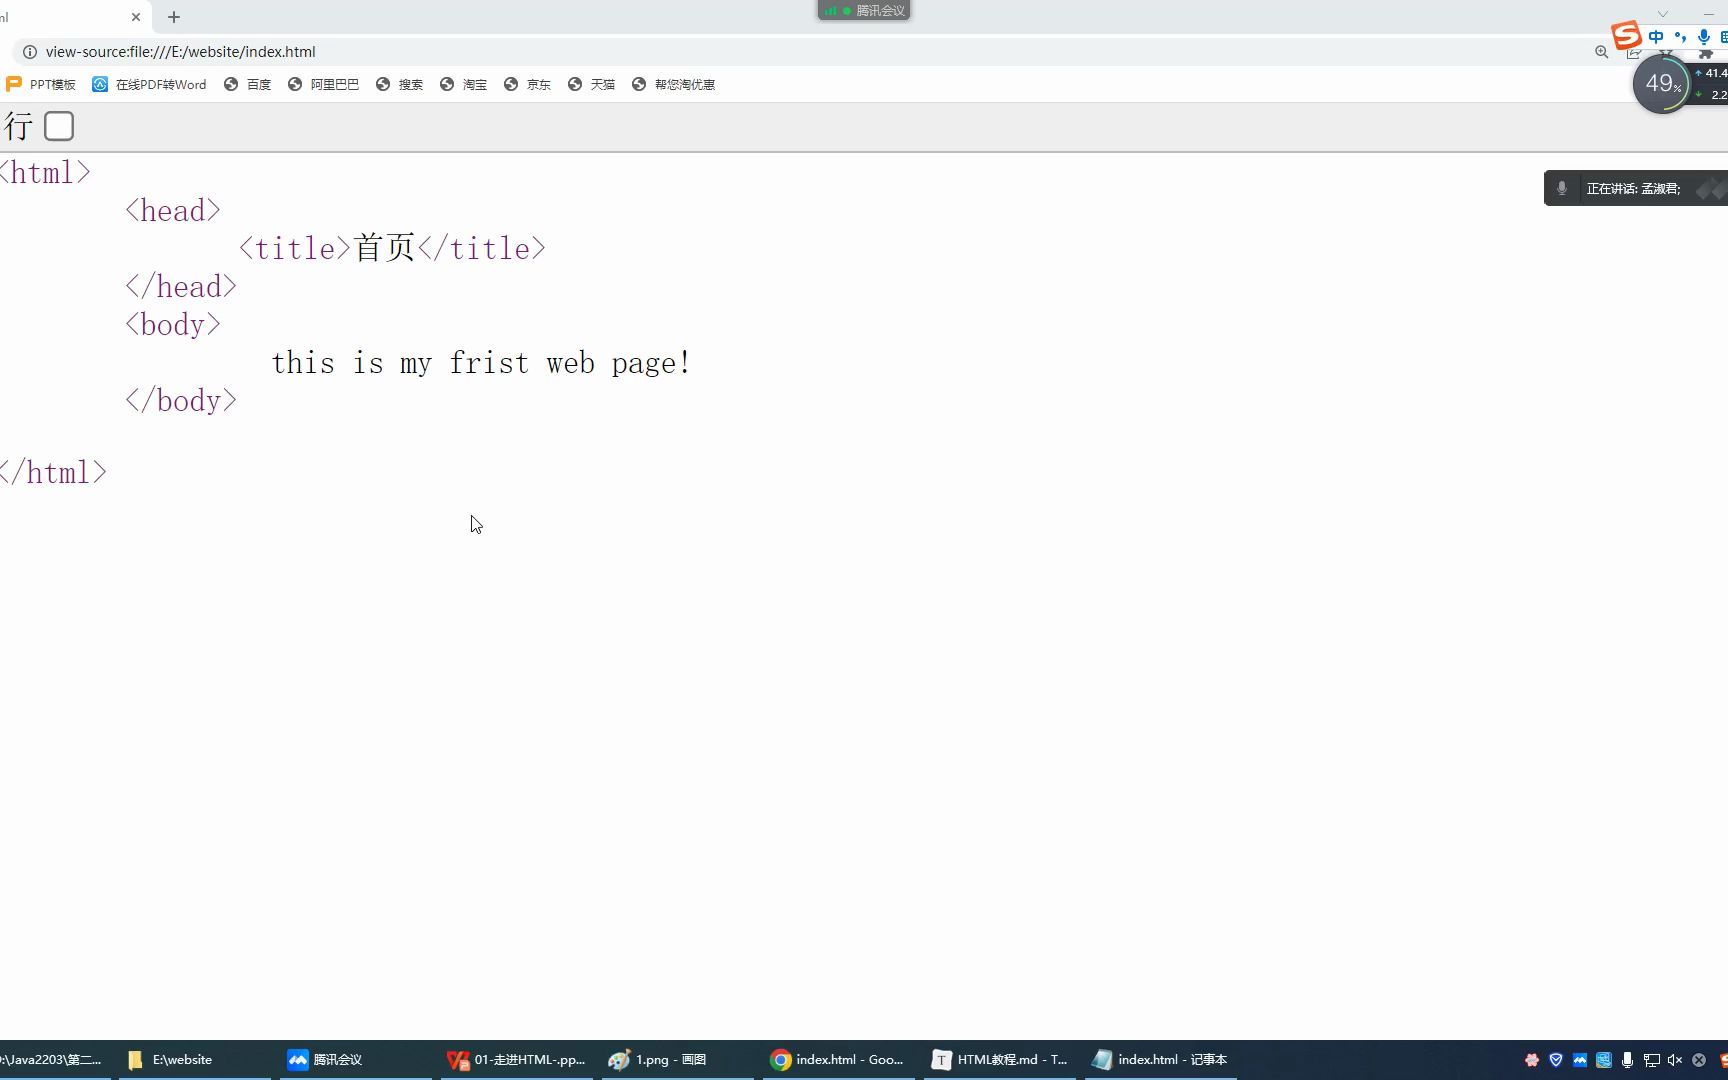Click the Tencent Meeting tray icon
This screenshot has height=1080, width=1728.
(1580, 1060)
